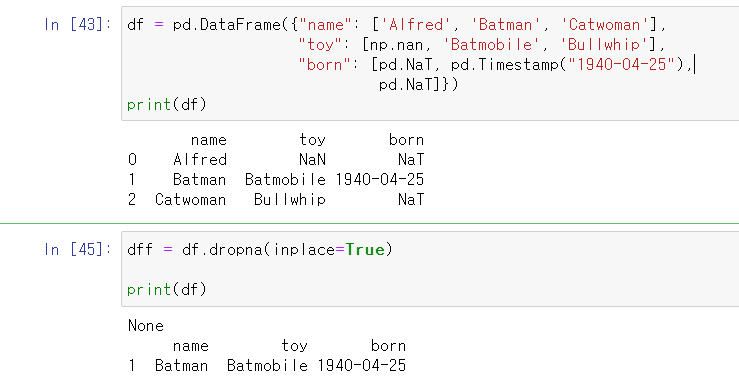Click print(df) in the first cell

[x=167, y=104]
